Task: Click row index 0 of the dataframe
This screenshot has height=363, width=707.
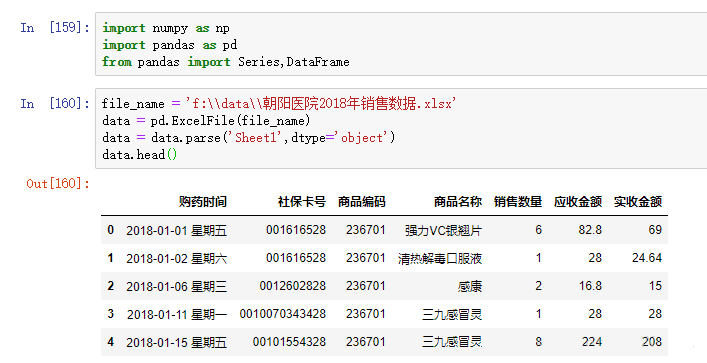Action: click(110, 230)
